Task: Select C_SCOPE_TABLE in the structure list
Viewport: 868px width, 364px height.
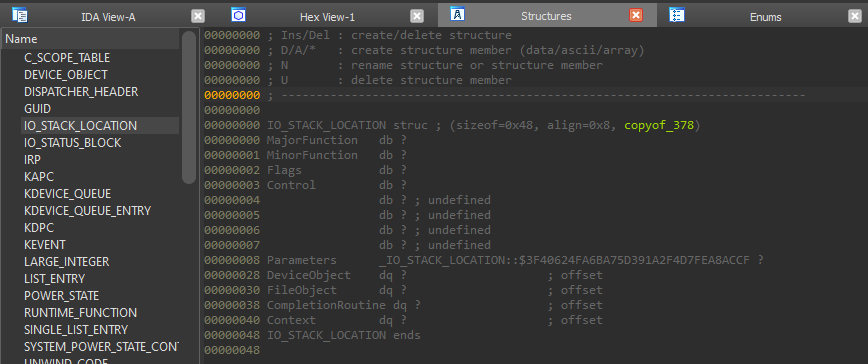Action: pyautogui.click(x=67, y=58)
